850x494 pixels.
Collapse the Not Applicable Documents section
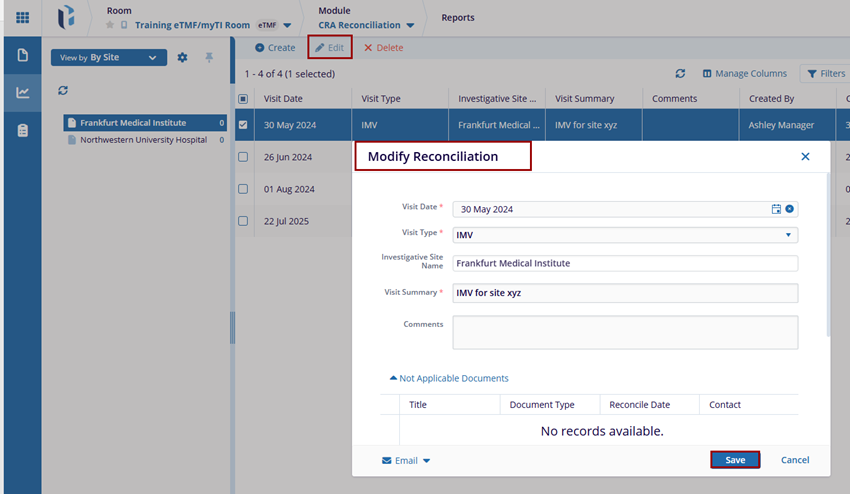click(x=449, y=378)
